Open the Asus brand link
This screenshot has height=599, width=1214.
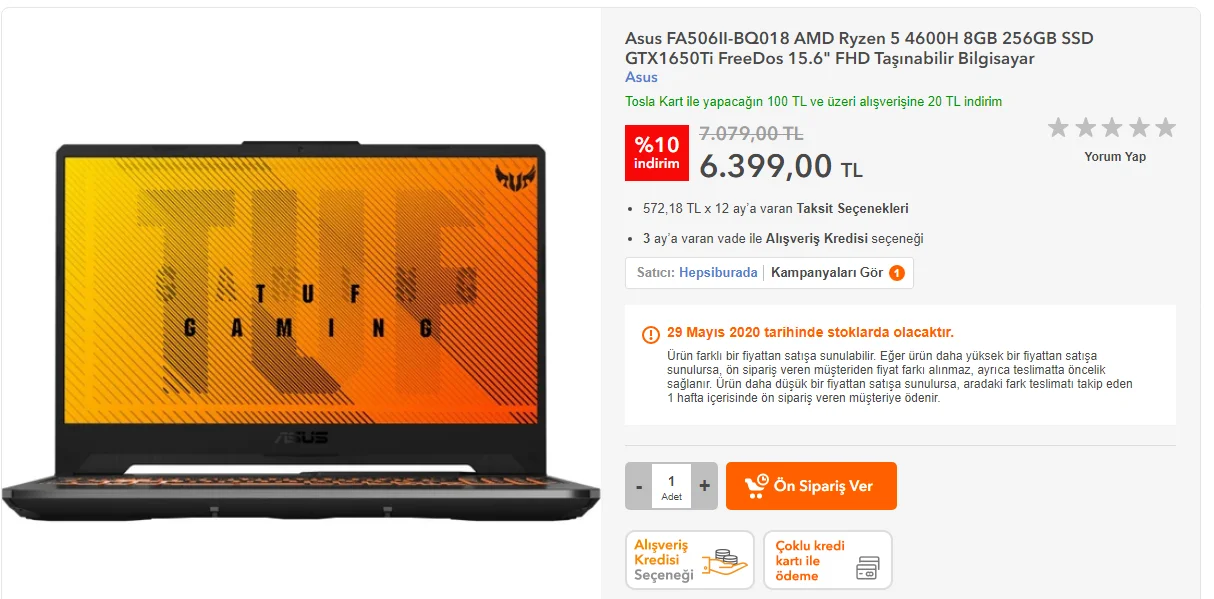641,77
